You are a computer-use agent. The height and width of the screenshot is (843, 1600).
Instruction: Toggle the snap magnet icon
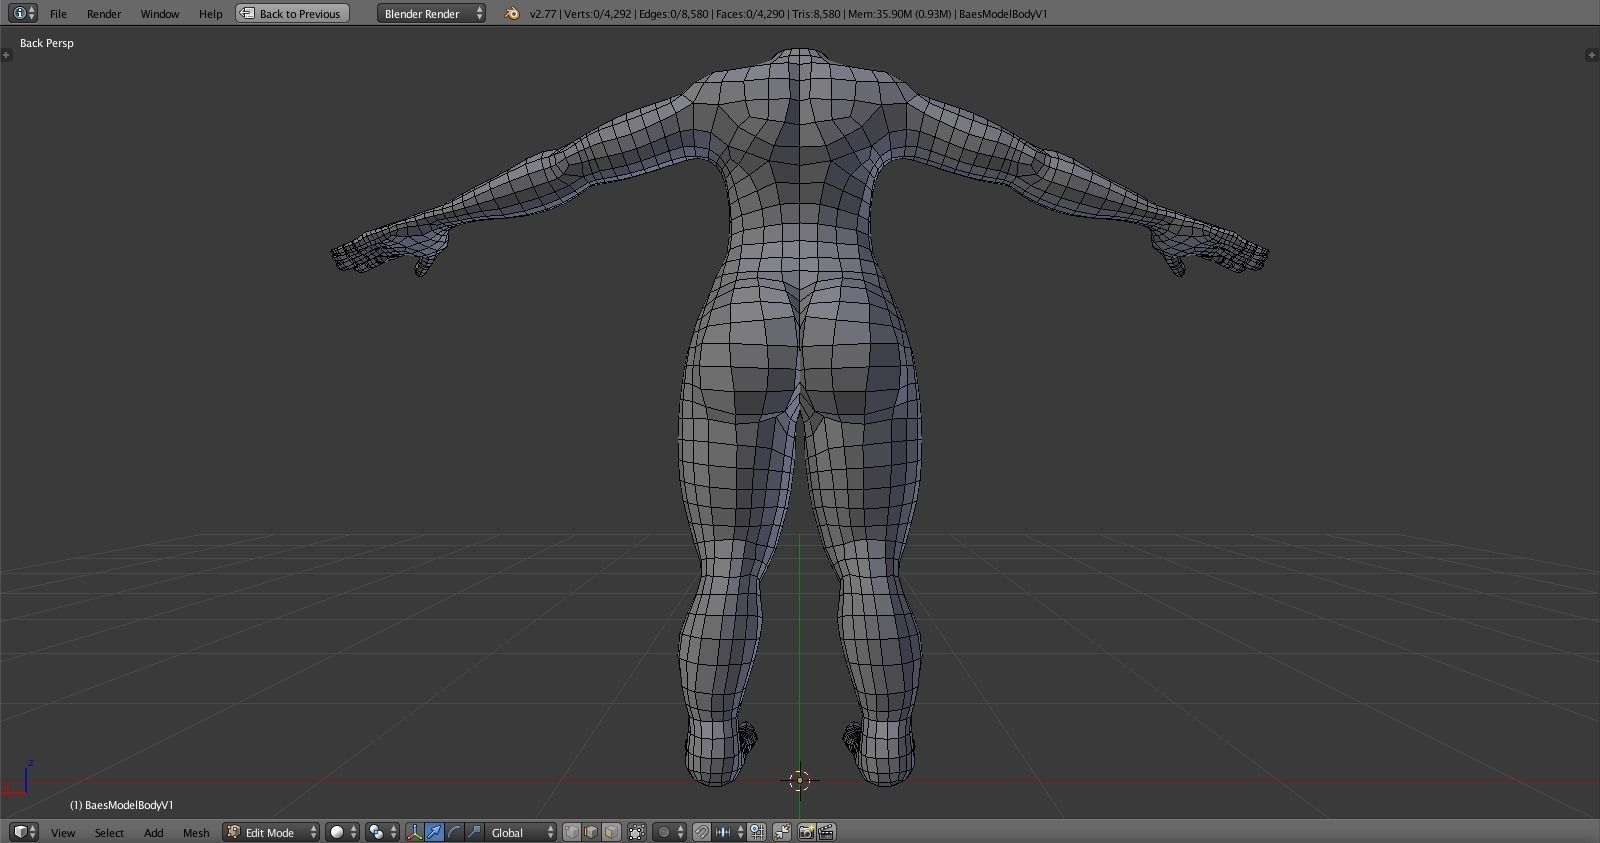(702, 832)
